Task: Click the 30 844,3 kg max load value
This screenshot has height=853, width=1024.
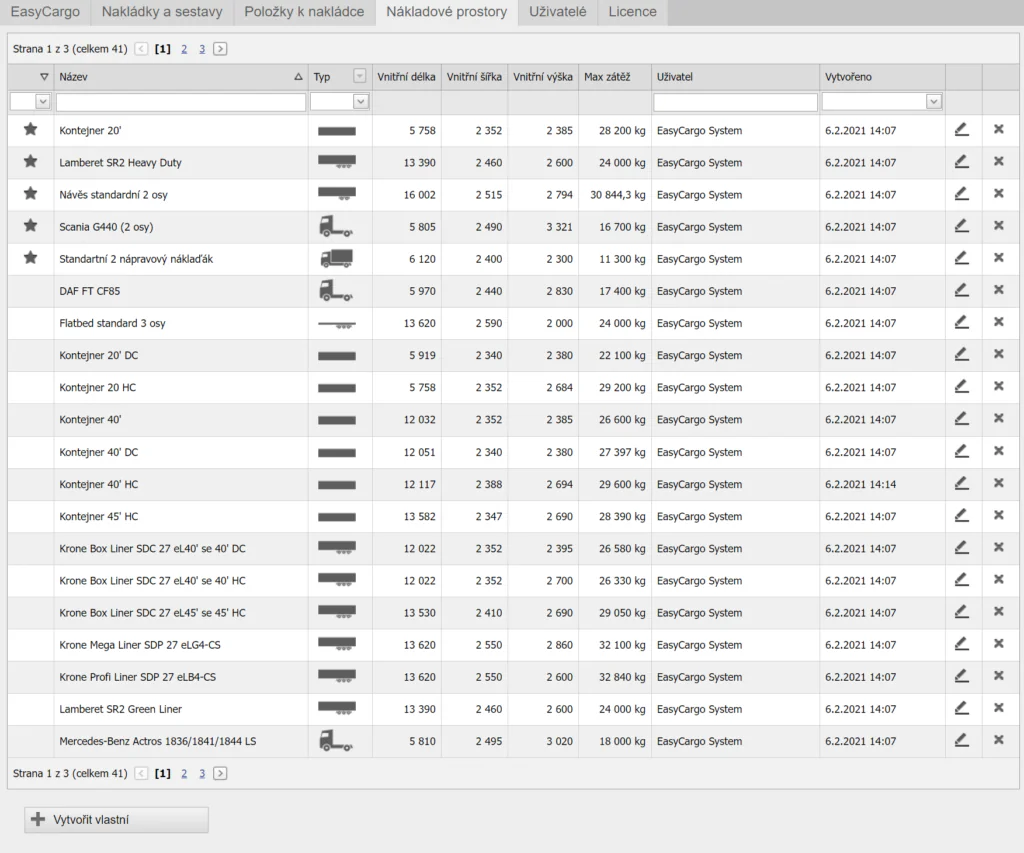Action: [x=618, y=195]
